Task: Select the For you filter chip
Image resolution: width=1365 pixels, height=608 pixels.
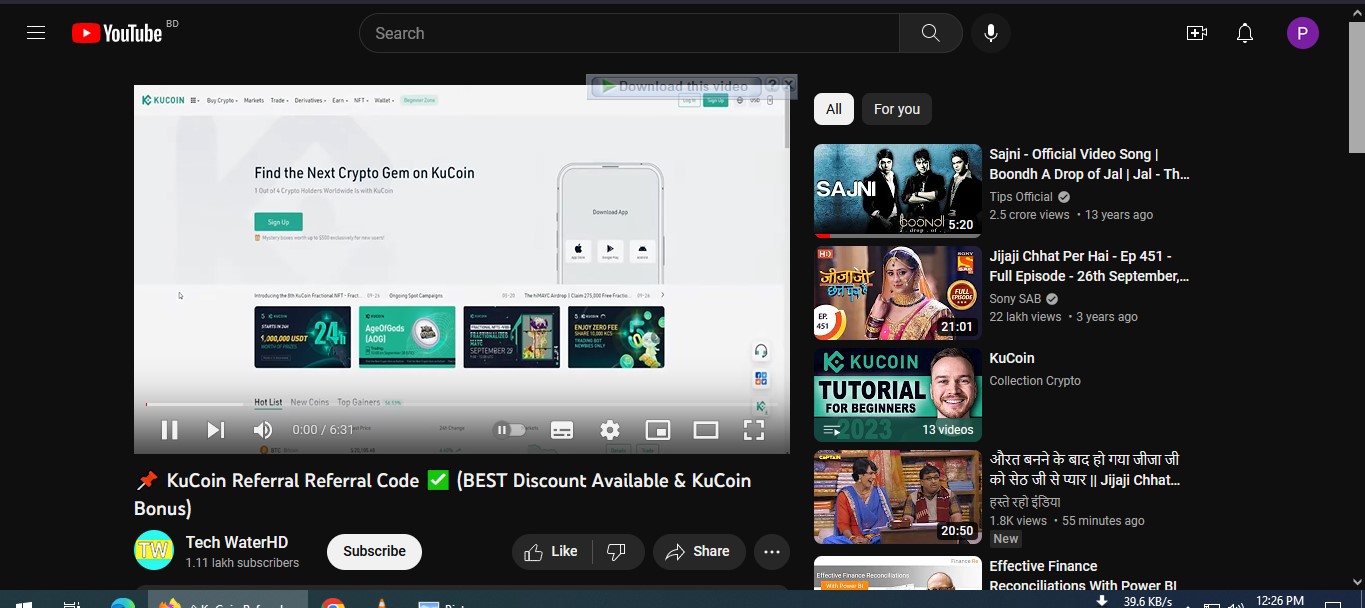Action: coord(897,109)
